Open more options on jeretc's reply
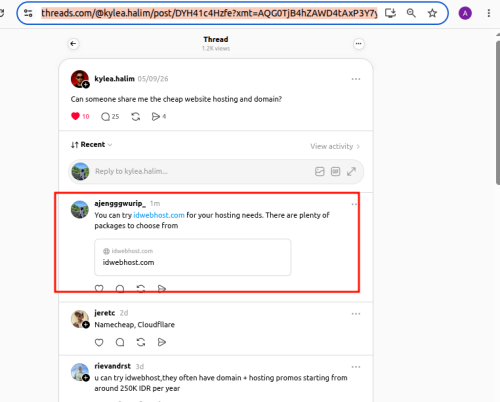 point(356,314)
